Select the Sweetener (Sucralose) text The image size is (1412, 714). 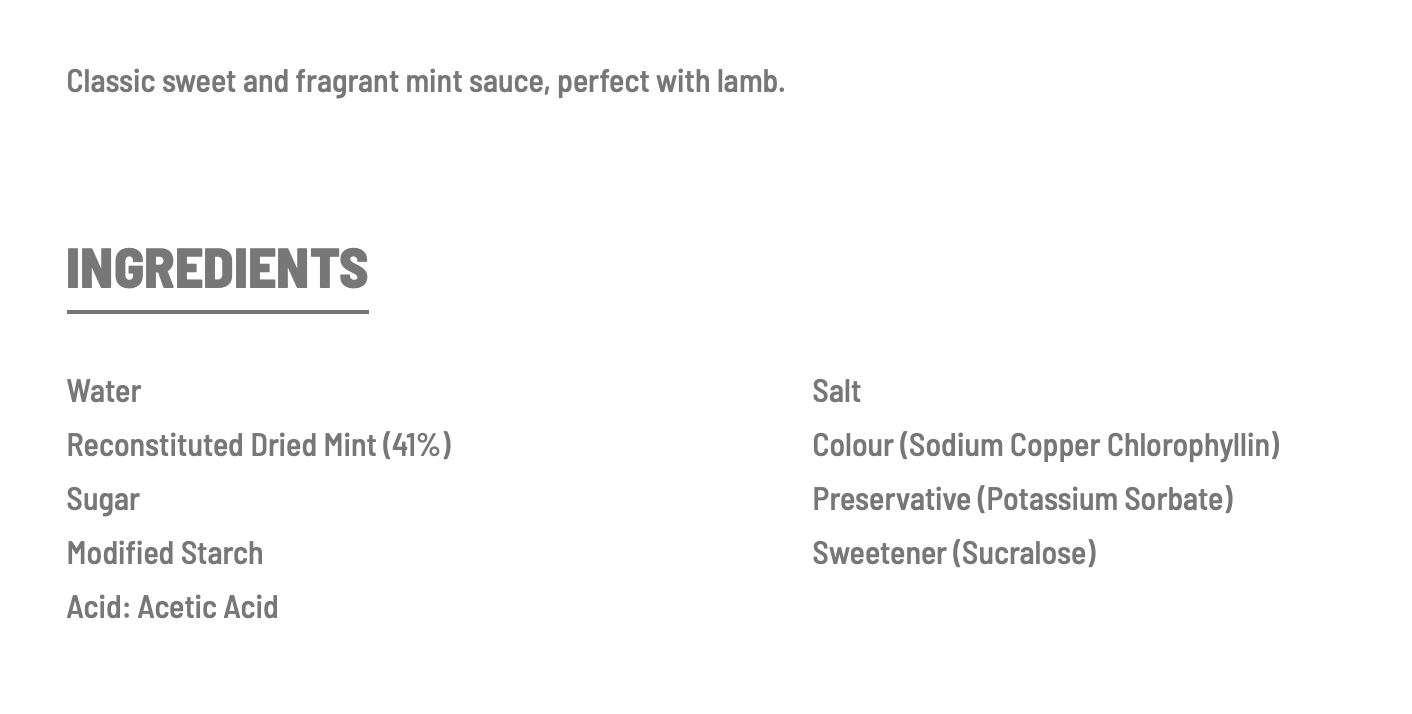(954, 553)
